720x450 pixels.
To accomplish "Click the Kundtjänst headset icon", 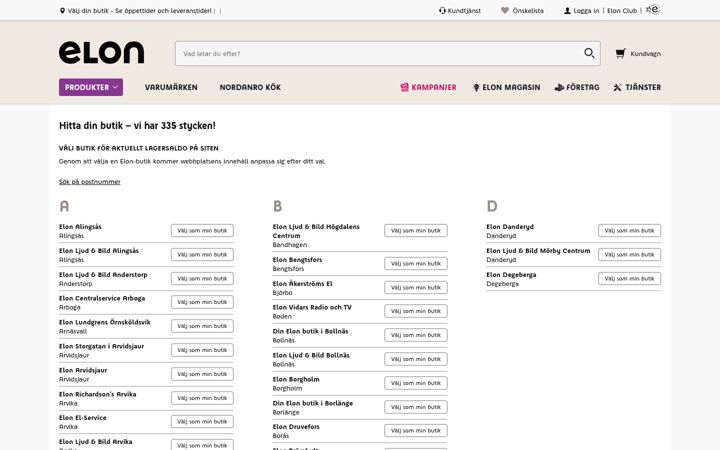I will point(442,11).
